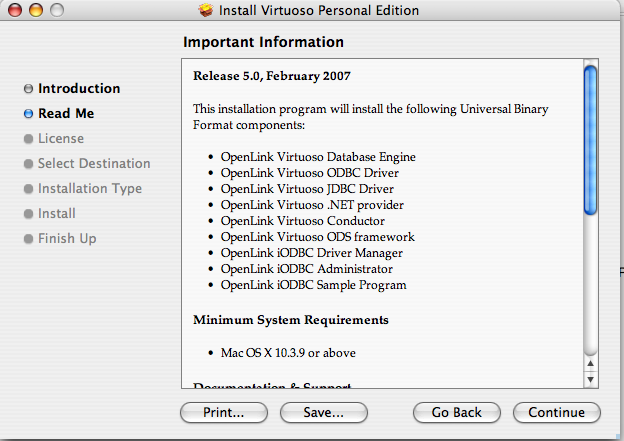Click the scroll up arrow
This screenshot has height=441, width=624.
coord(591,363)
